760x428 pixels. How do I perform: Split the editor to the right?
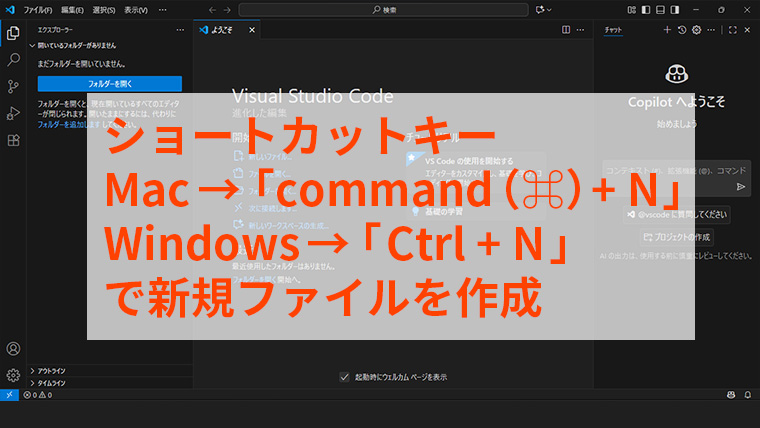(x=564, y=30)
